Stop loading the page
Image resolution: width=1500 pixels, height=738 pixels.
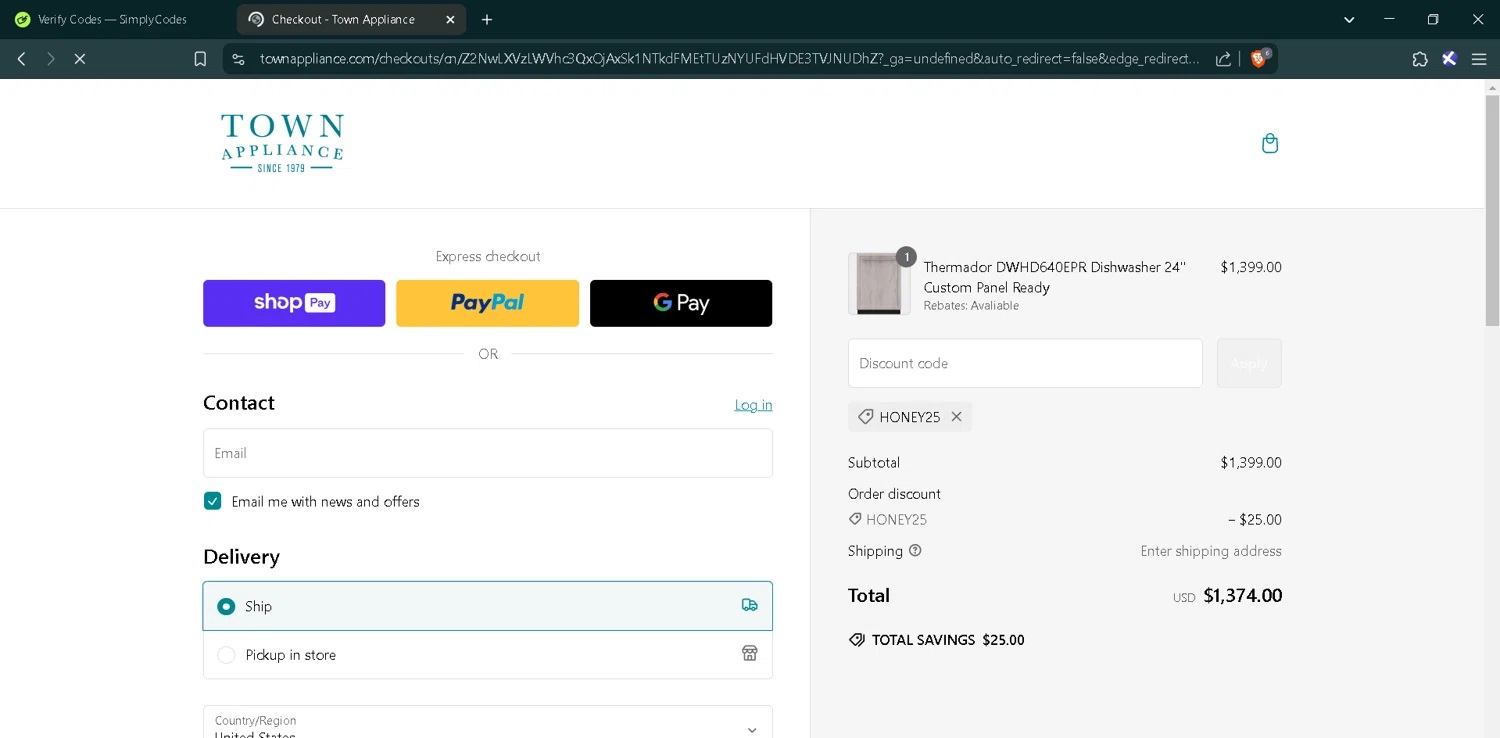pos(80,59)
